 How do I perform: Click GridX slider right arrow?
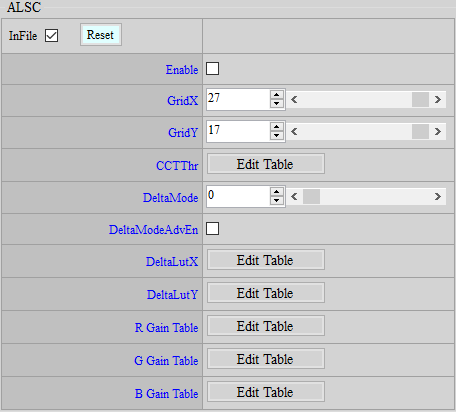438,99
